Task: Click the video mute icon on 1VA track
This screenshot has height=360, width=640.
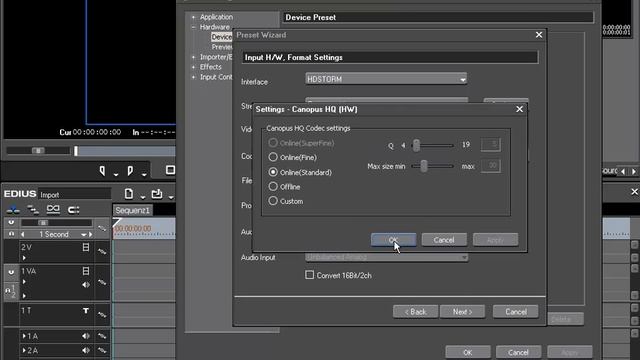Action: (86, 271)
